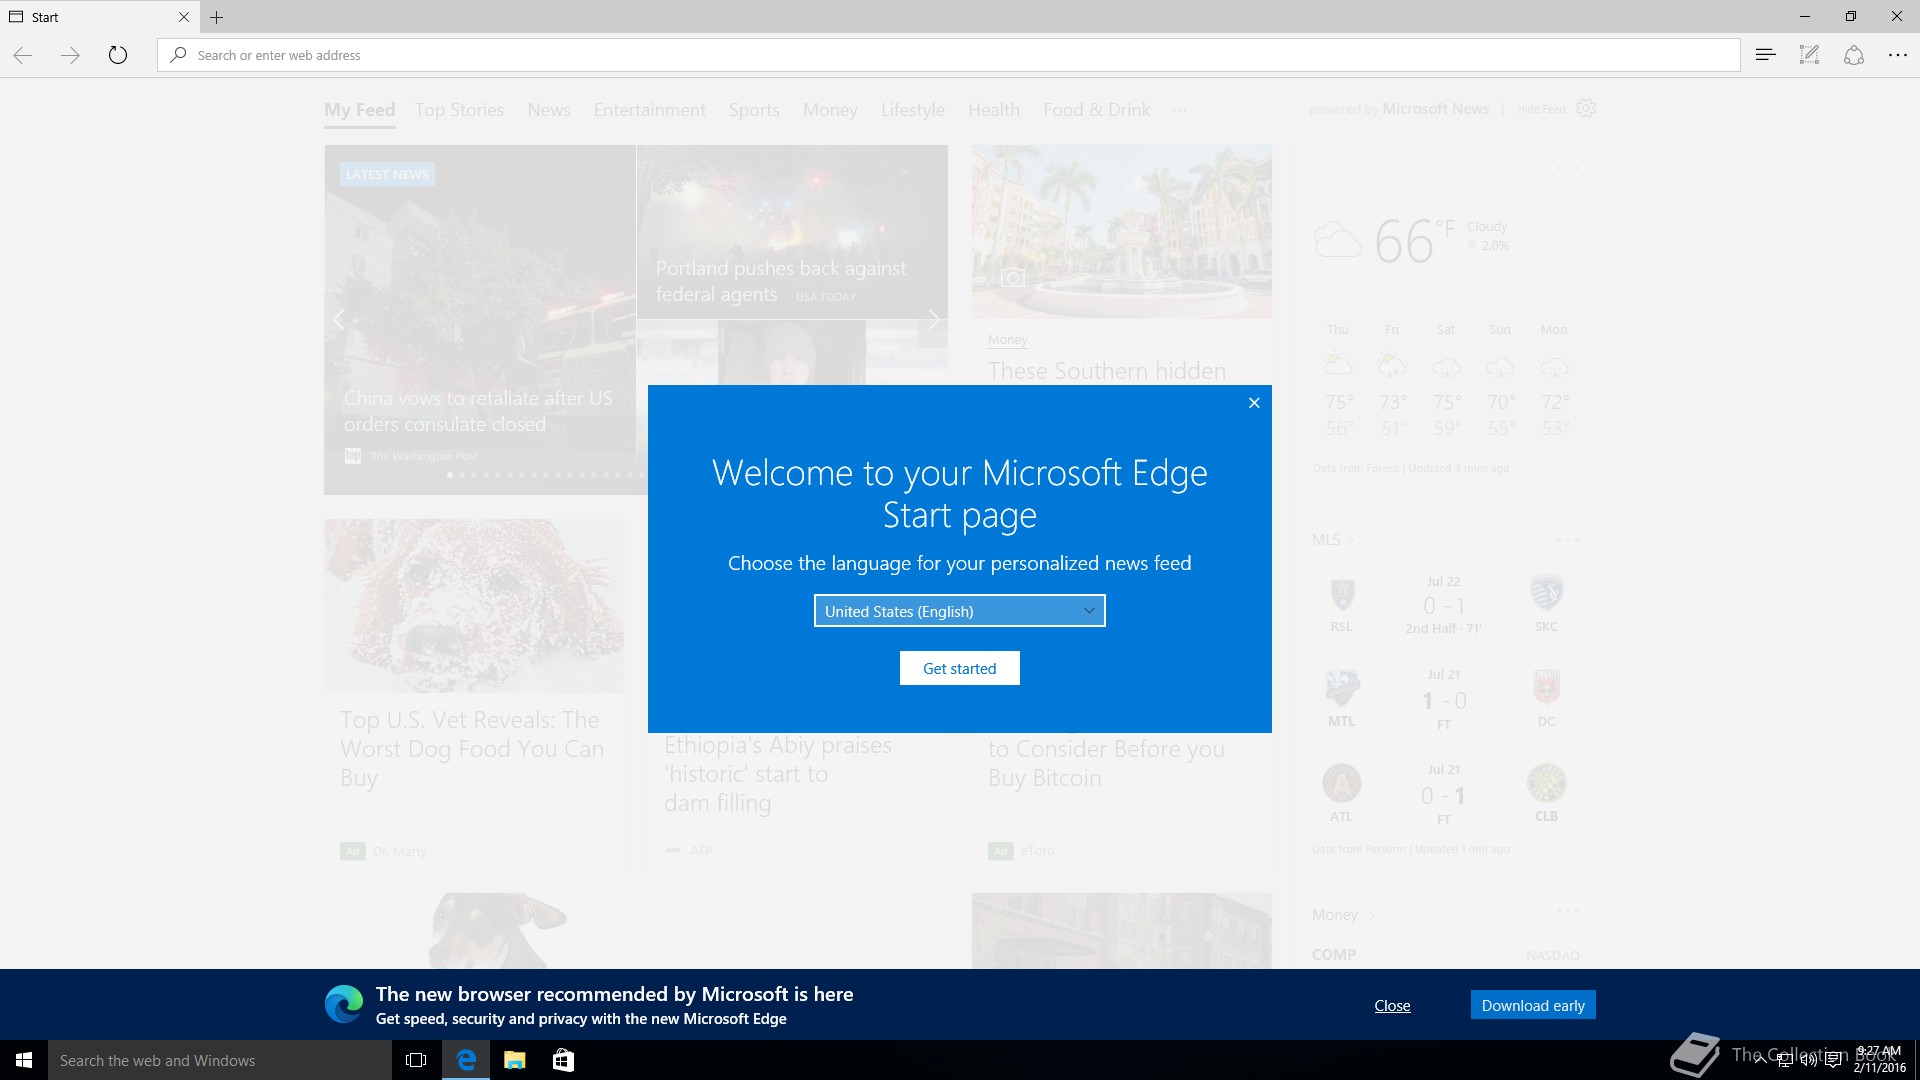The image size is (1920, 1080).
Task: Open the Lifestyle tab
Action: tap(912, 110)
